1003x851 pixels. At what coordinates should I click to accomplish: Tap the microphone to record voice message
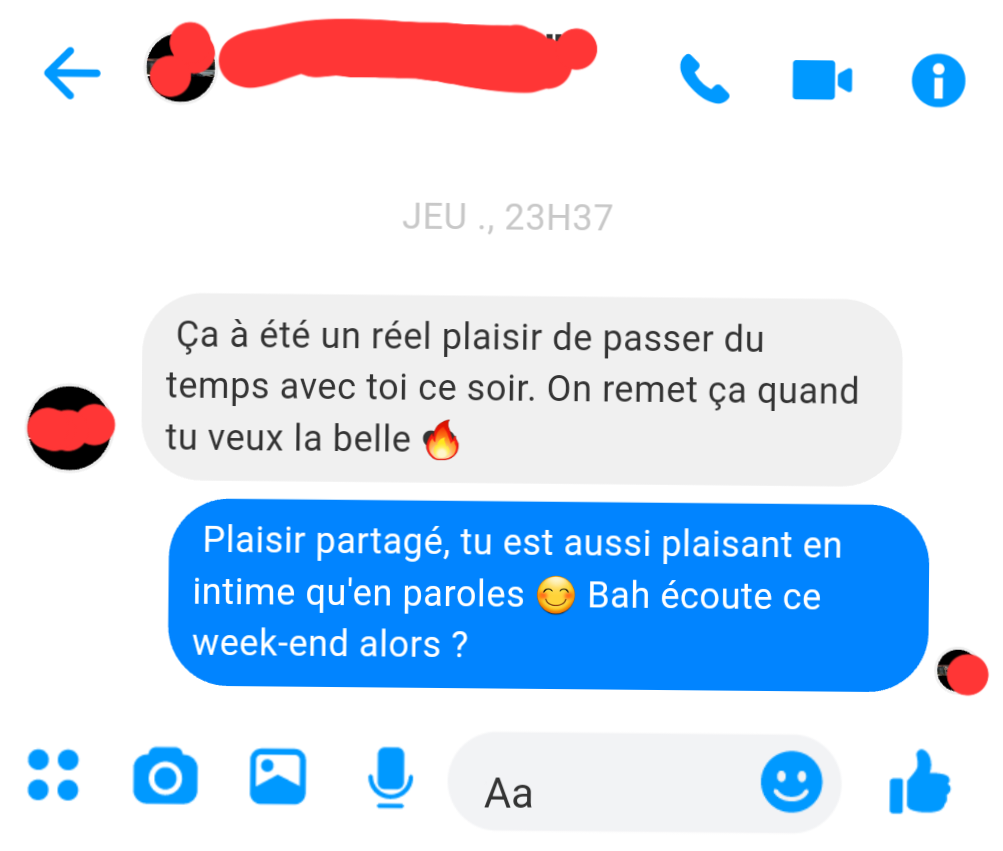tap(390, 777)
